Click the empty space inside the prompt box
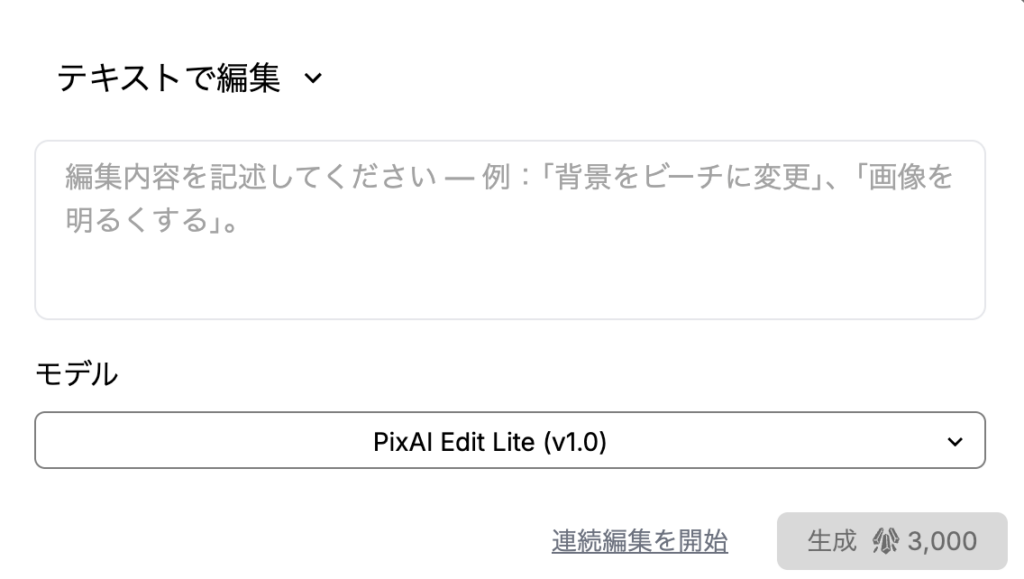 click(x=510, y=280)
